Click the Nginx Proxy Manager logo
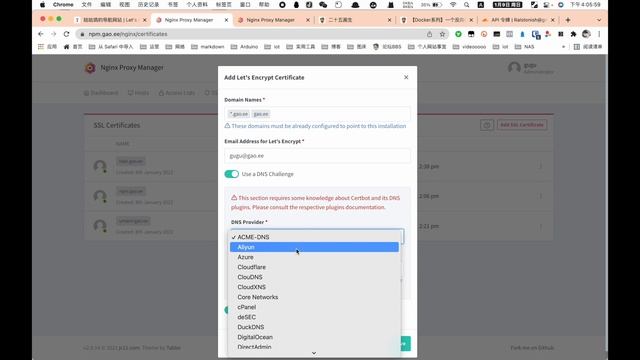Screen dimensions: 640x360 click(90, 68)
